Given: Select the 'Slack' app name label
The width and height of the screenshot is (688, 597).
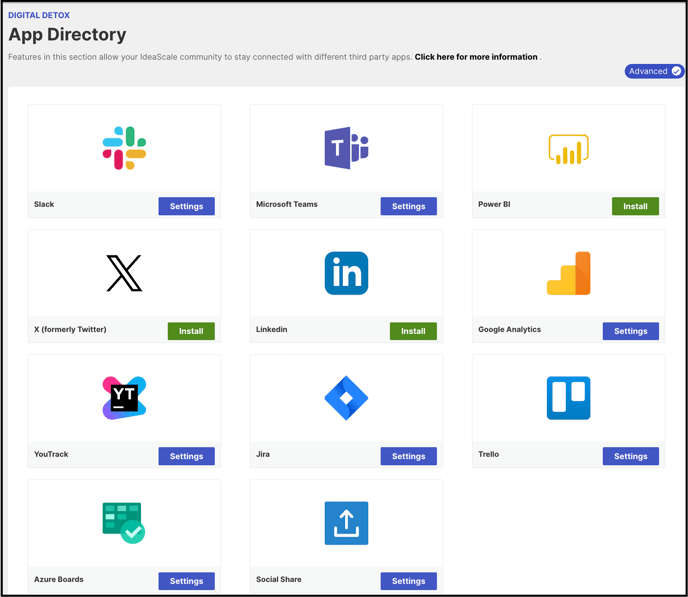Looking at the screenshot, I should click(x=44, y=204).
